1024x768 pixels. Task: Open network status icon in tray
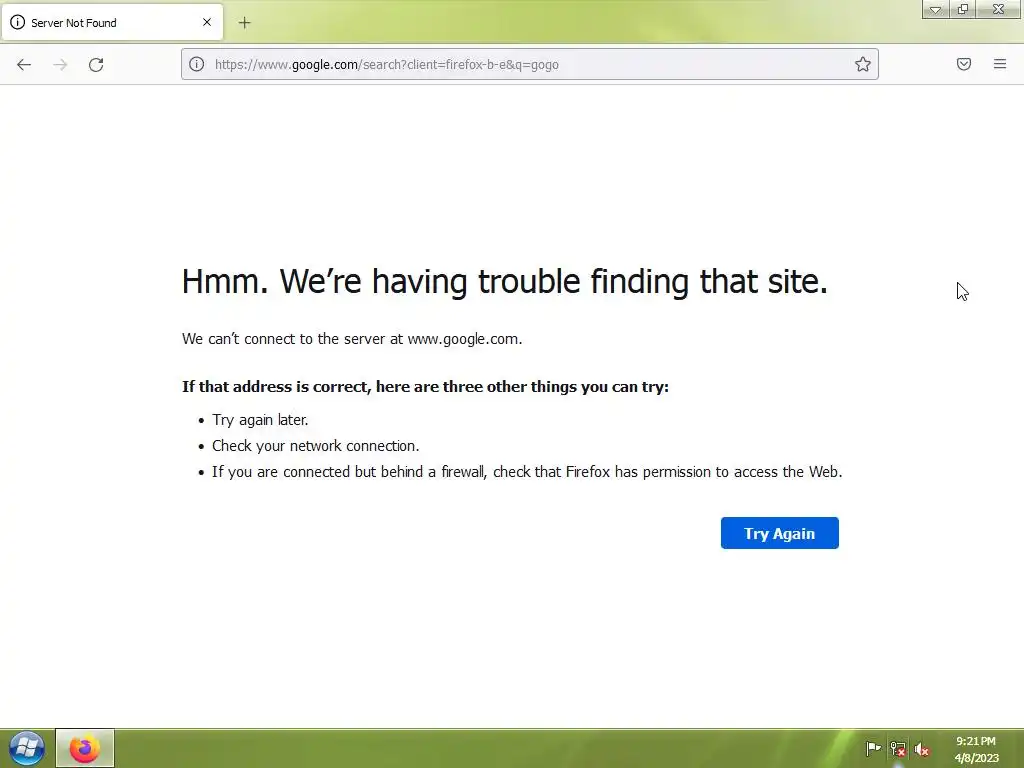coord(898,749)
